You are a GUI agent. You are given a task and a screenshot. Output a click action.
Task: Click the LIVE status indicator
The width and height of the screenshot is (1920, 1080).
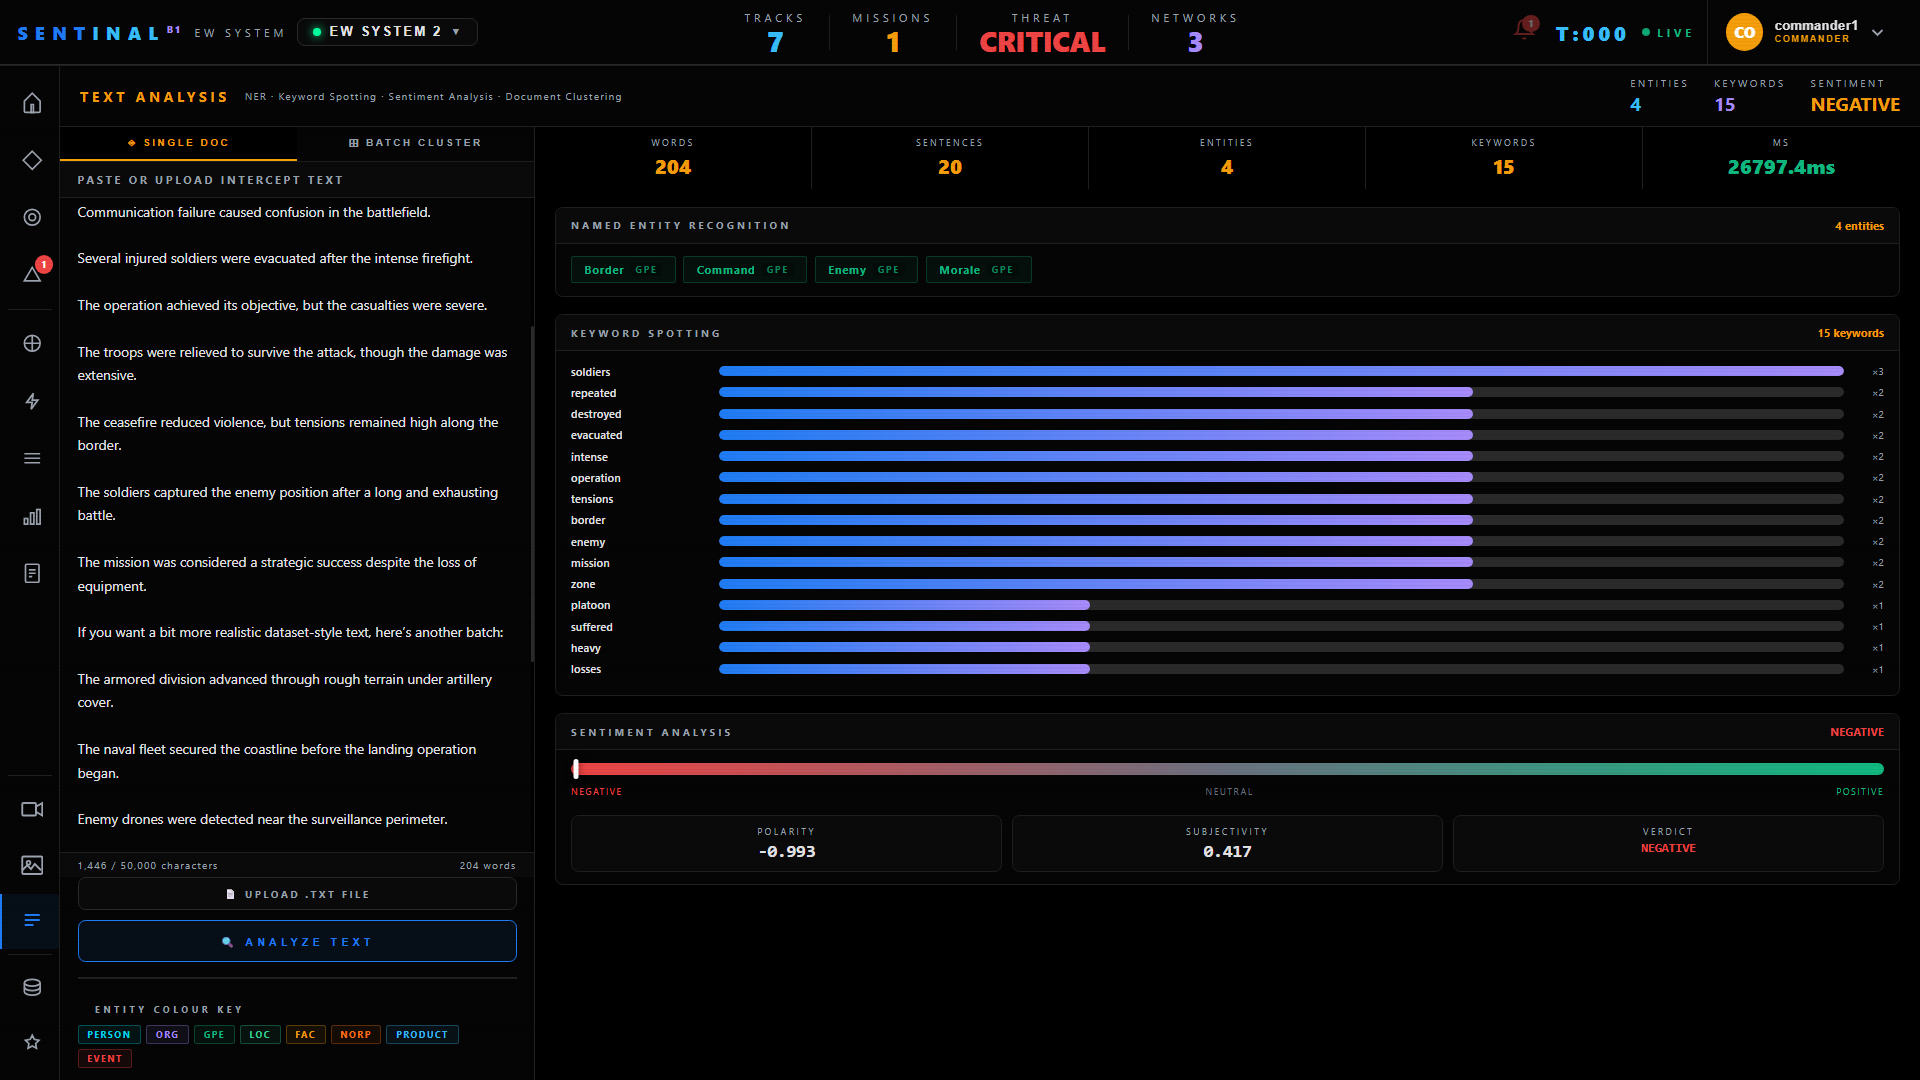1667,33
